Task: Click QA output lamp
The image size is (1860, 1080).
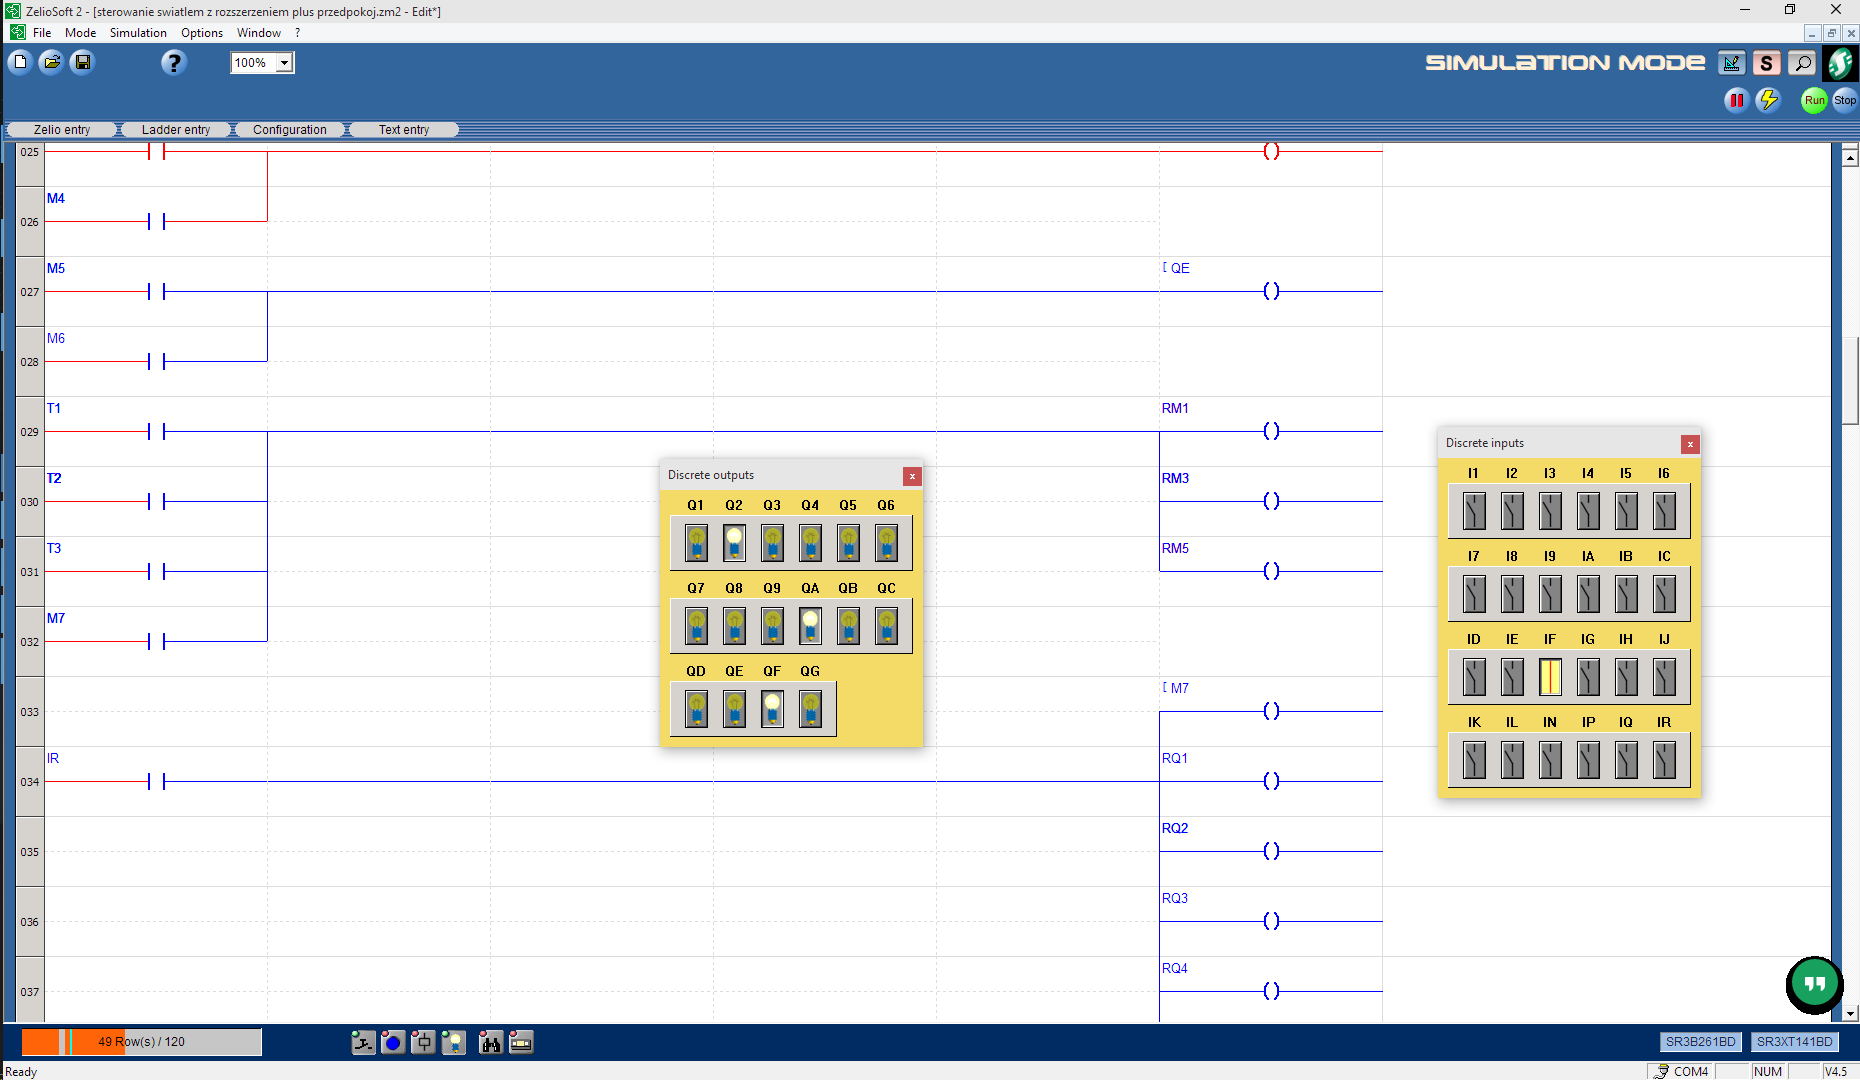Action: [810, 626]
